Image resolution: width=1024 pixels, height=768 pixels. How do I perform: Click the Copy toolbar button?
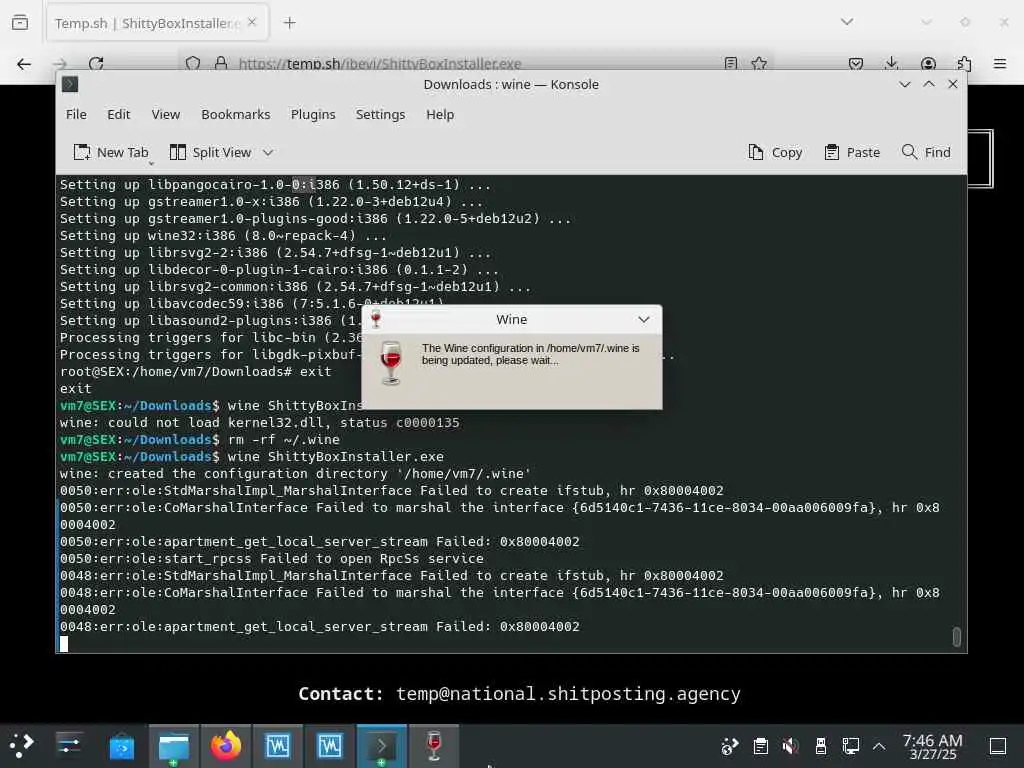tap(775, 152)
